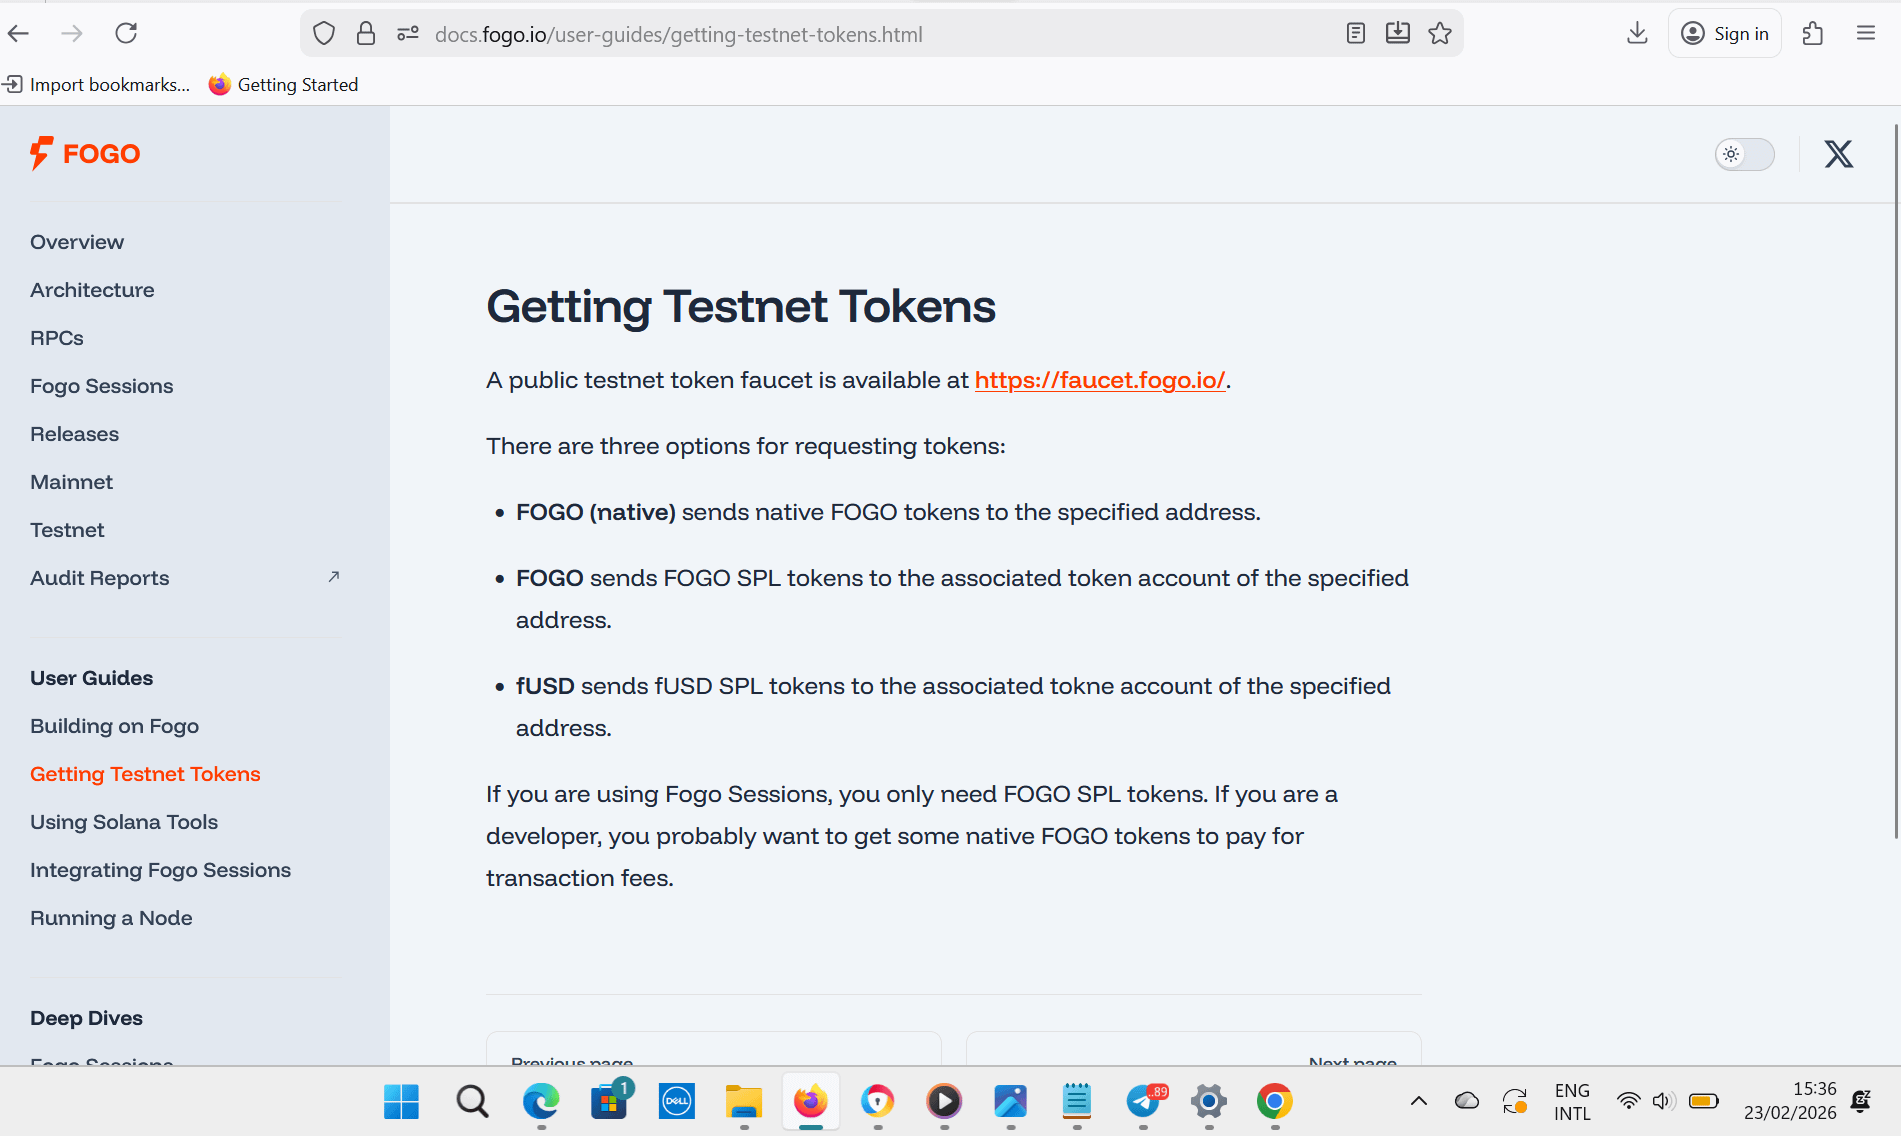Show hidden system tray icons
Screen dimensions: 1901x1136
click(1418, 1102)
